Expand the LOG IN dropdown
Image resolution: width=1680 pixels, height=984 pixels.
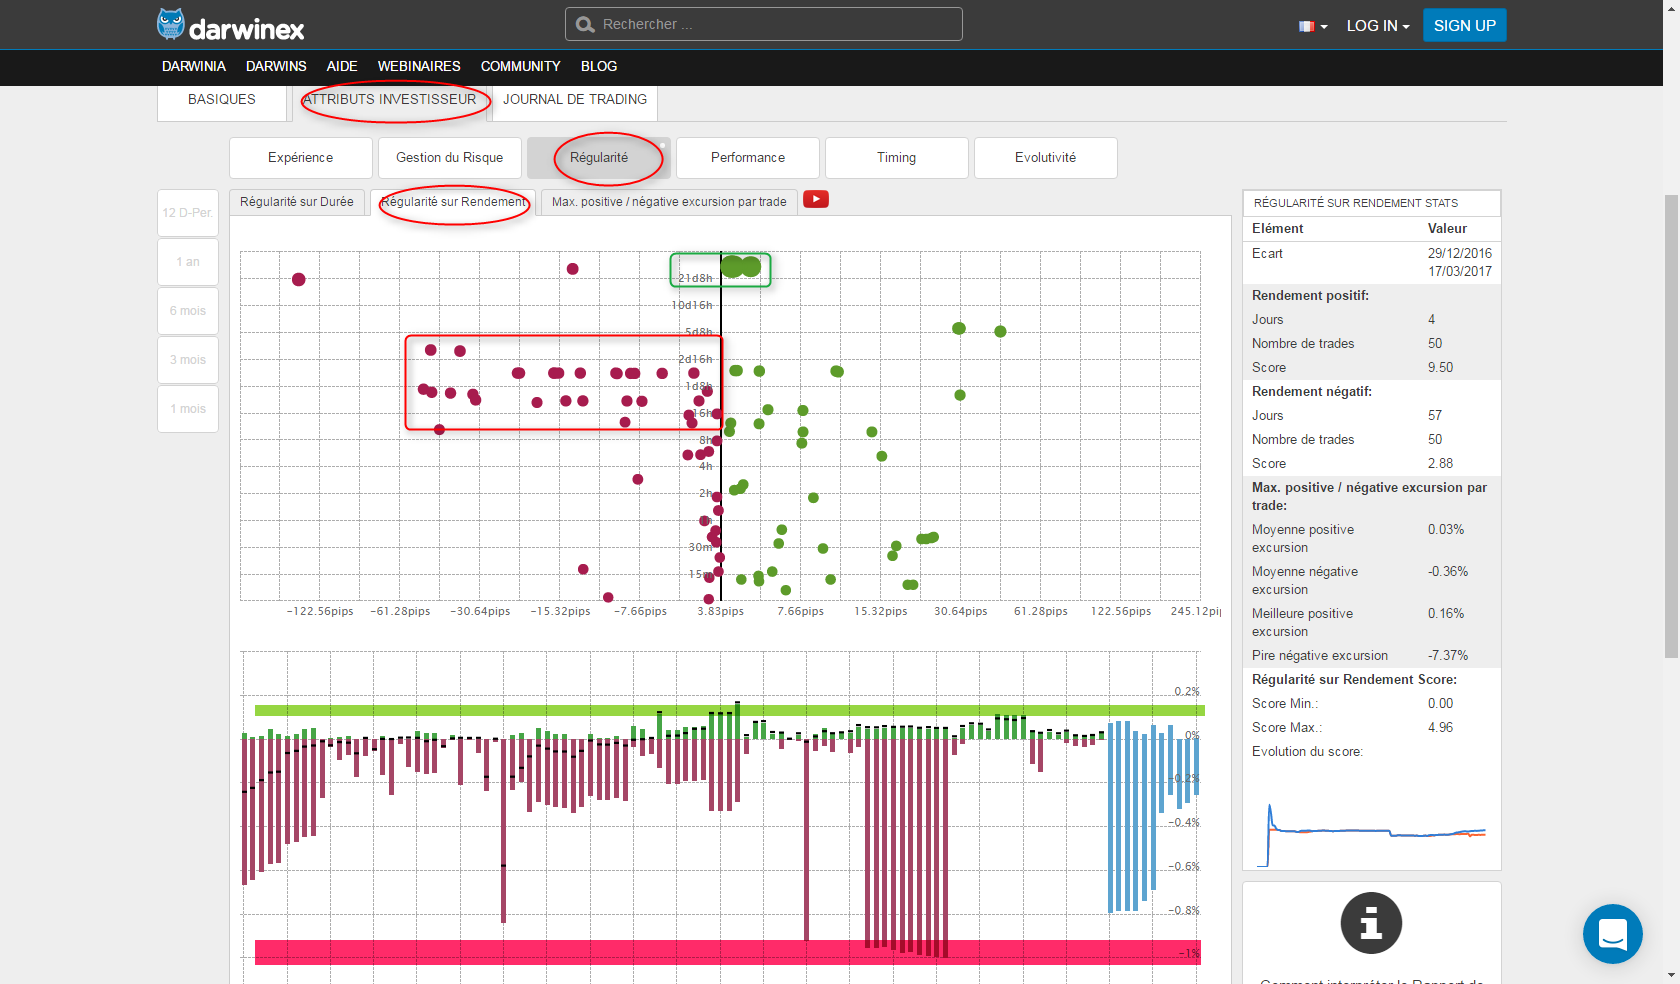point(1377,26)
